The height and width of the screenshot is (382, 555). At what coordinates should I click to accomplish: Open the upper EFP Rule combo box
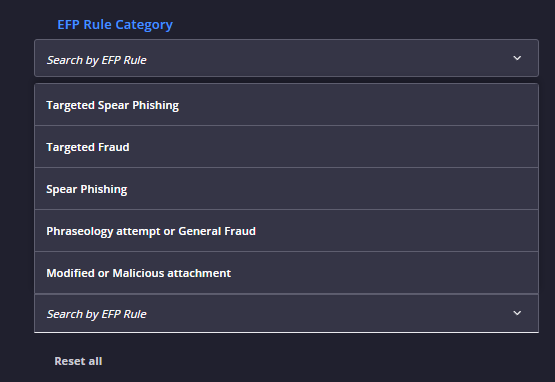(x=286, y=58)
